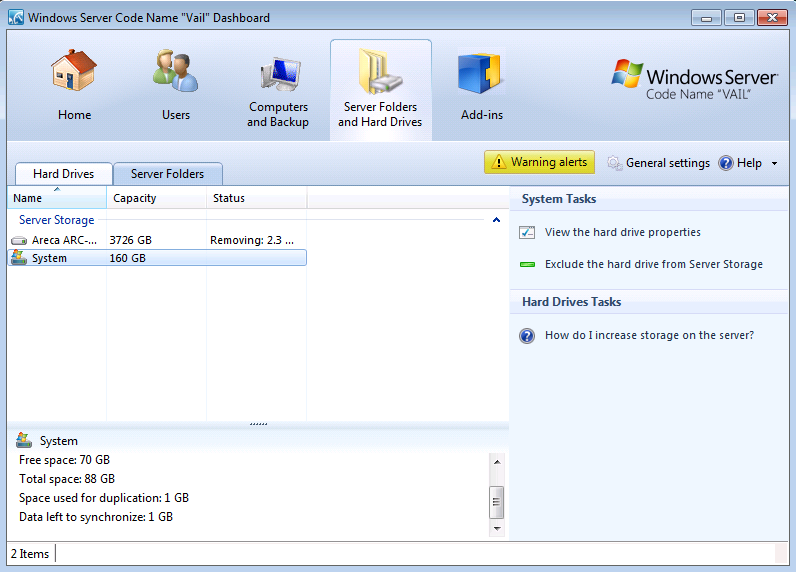Open How do I increase storage help link
Screen dimensions: 796x572
649,335
